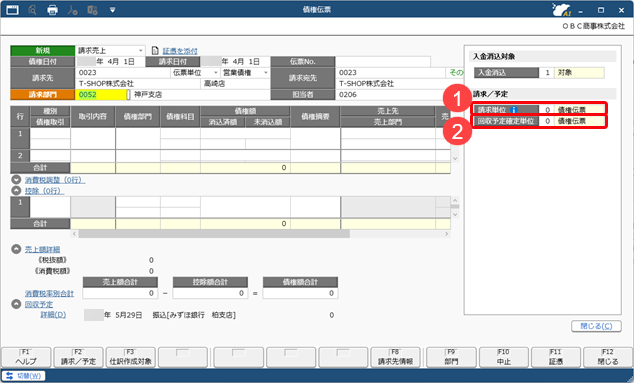Collapse the 回収予定 section chevron

16,304
